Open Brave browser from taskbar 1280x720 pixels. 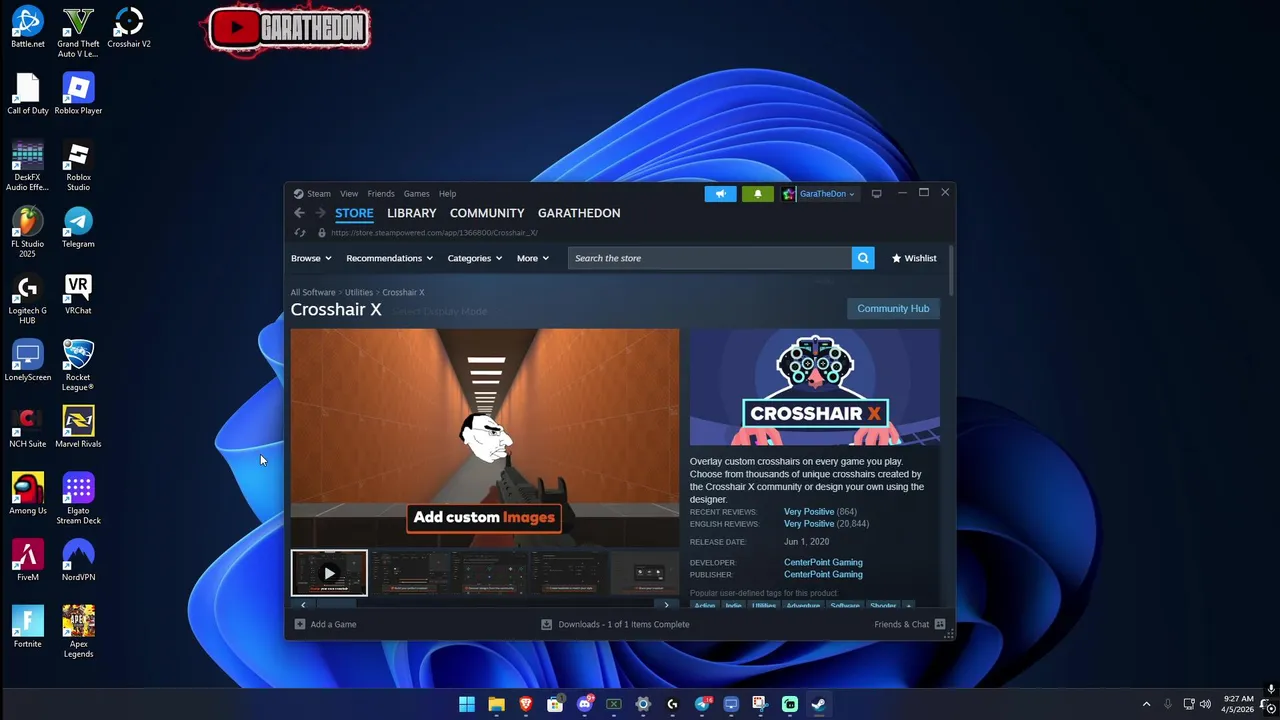coord(526,704)
